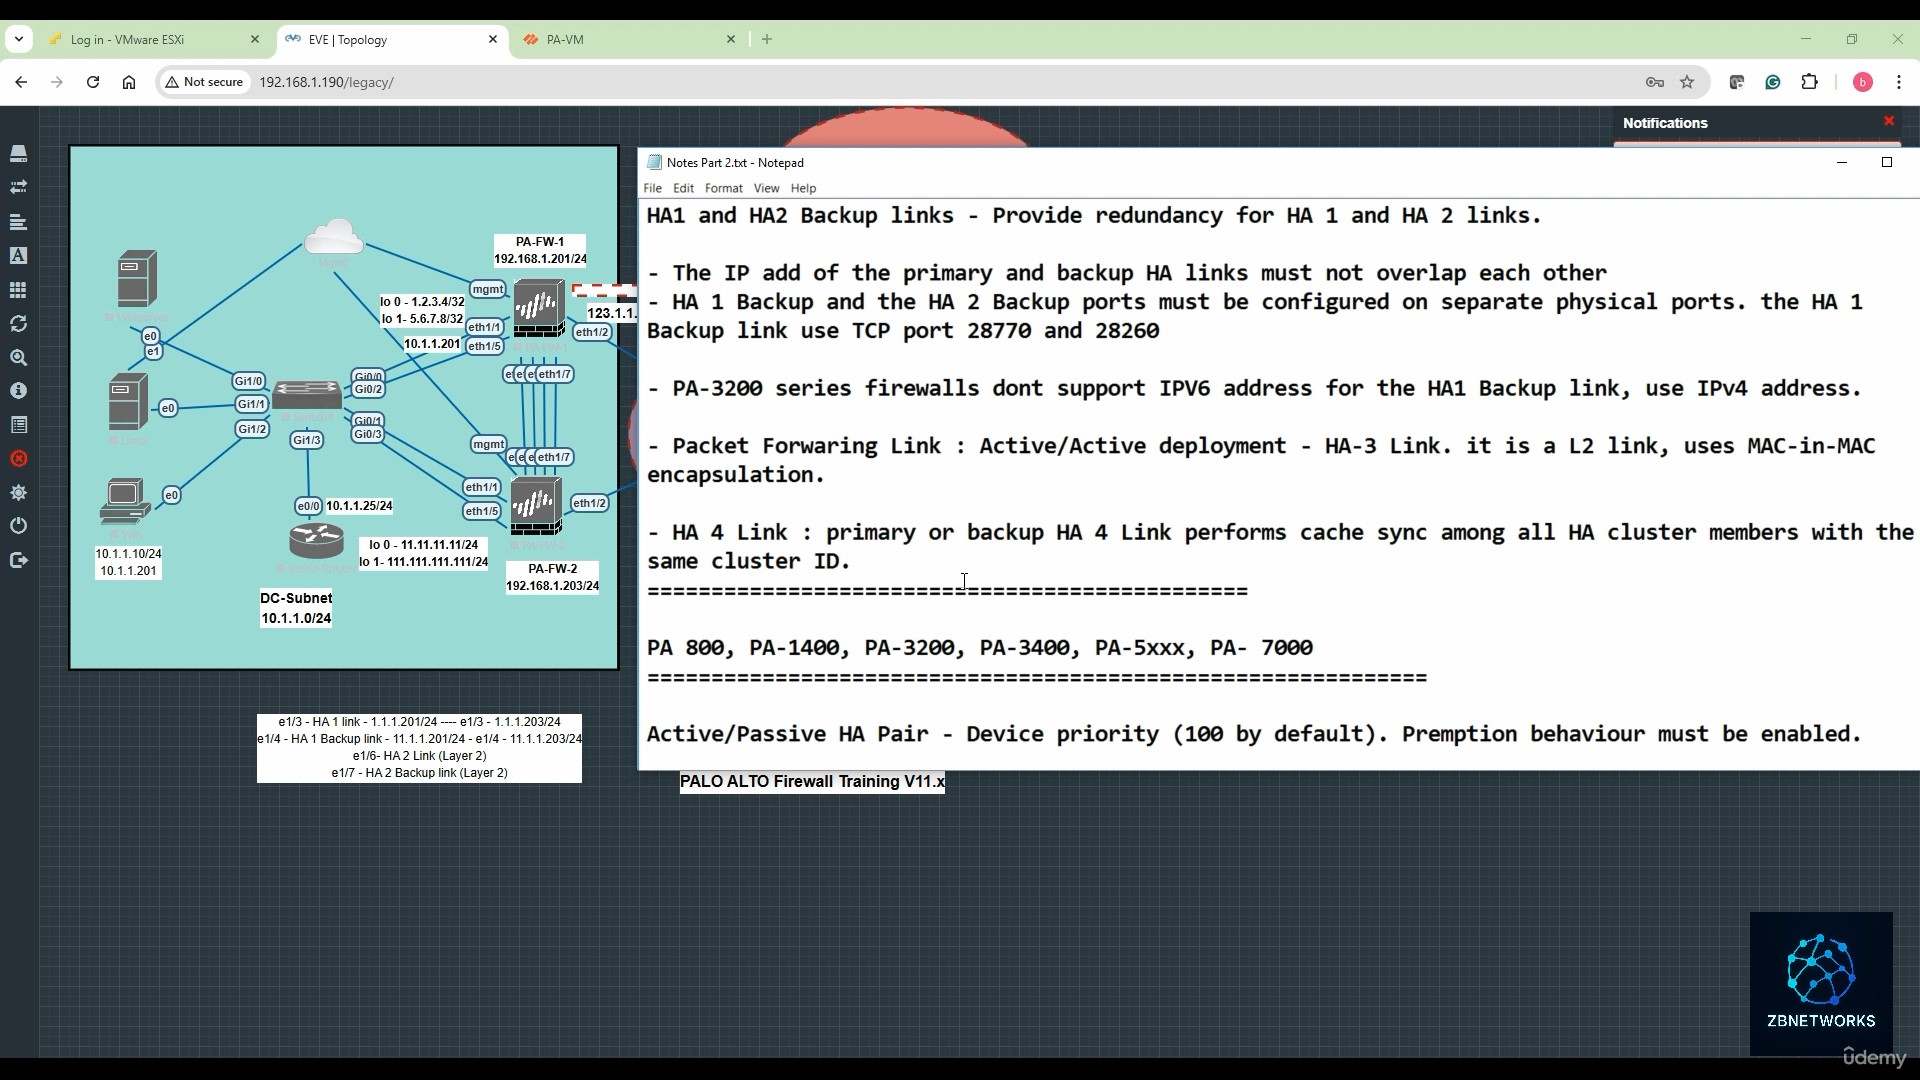Open Notepad Format menu

coord(723,188)
